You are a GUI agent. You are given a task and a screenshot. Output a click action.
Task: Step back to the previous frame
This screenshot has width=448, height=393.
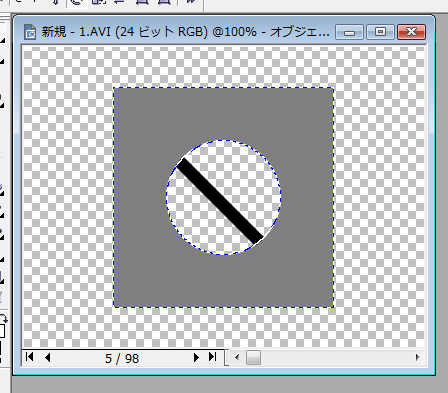click(48, 357)
